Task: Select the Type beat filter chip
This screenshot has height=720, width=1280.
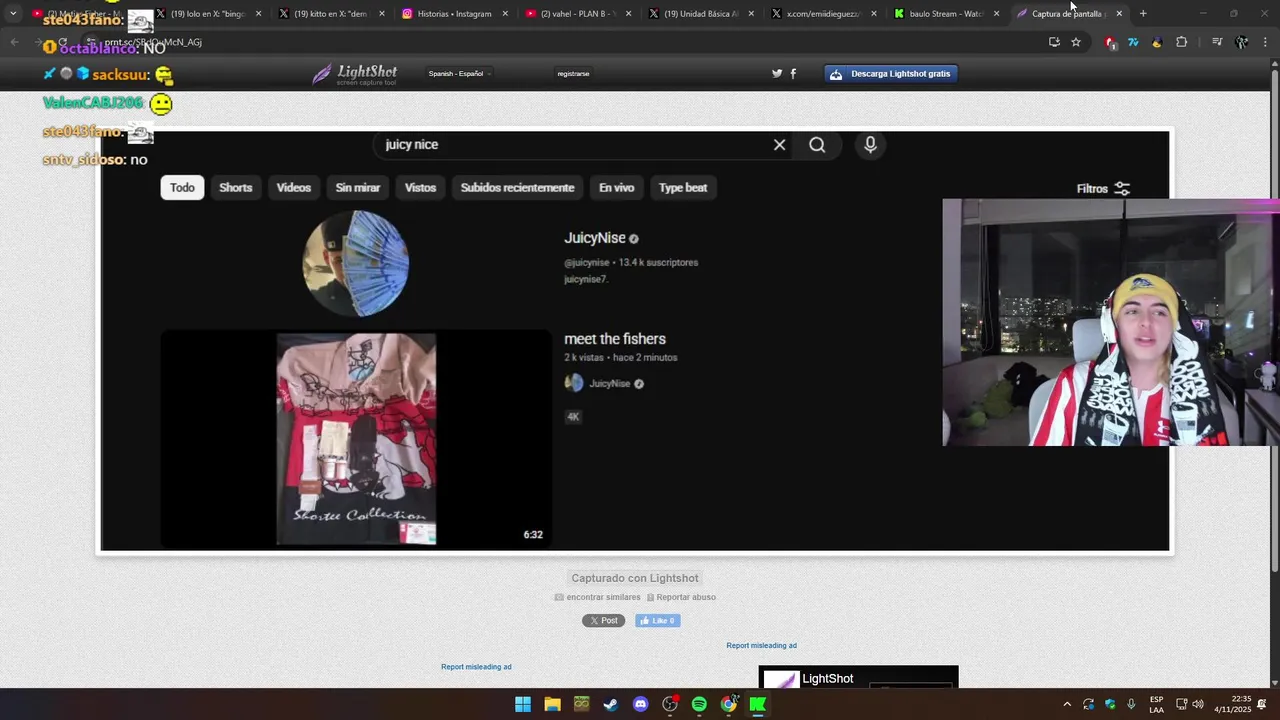Action: (x=683, y=188)
